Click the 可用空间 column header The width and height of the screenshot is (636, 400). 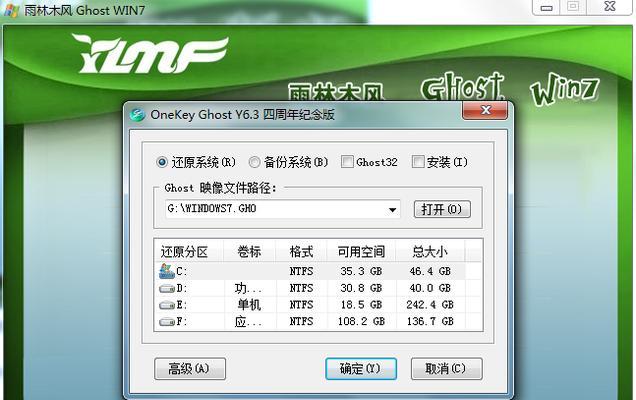[x=361, y=252]
